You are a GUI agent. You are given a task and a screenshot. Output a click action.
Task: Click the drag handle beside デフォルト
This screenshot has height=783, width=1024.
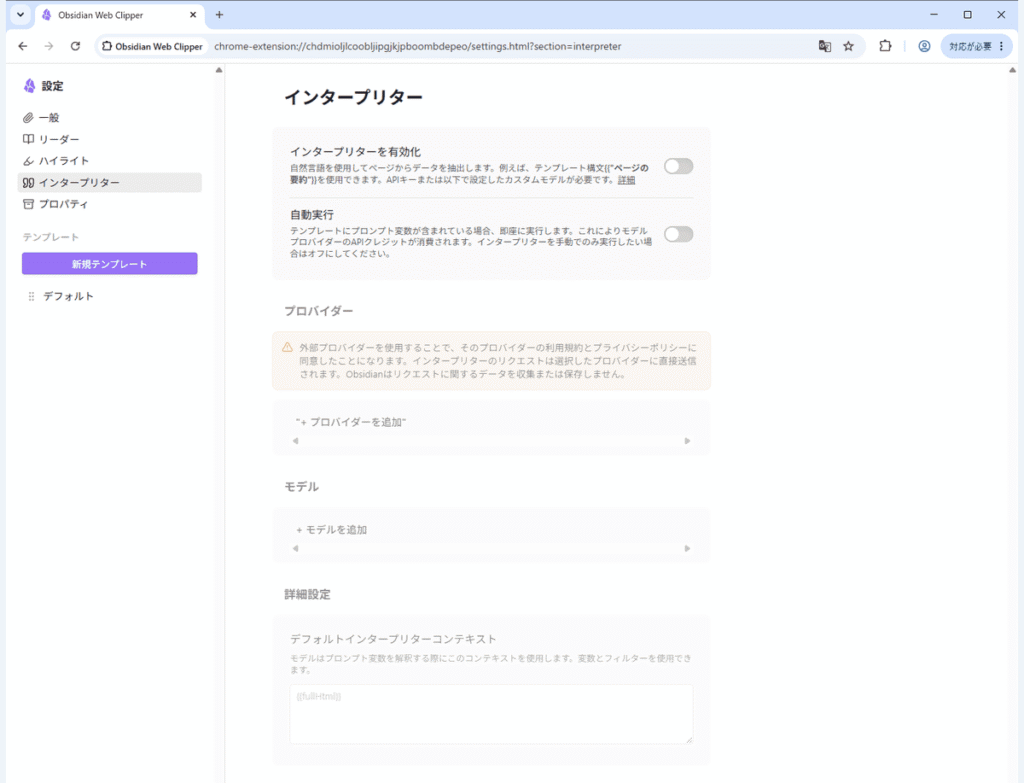coord(31,296)
